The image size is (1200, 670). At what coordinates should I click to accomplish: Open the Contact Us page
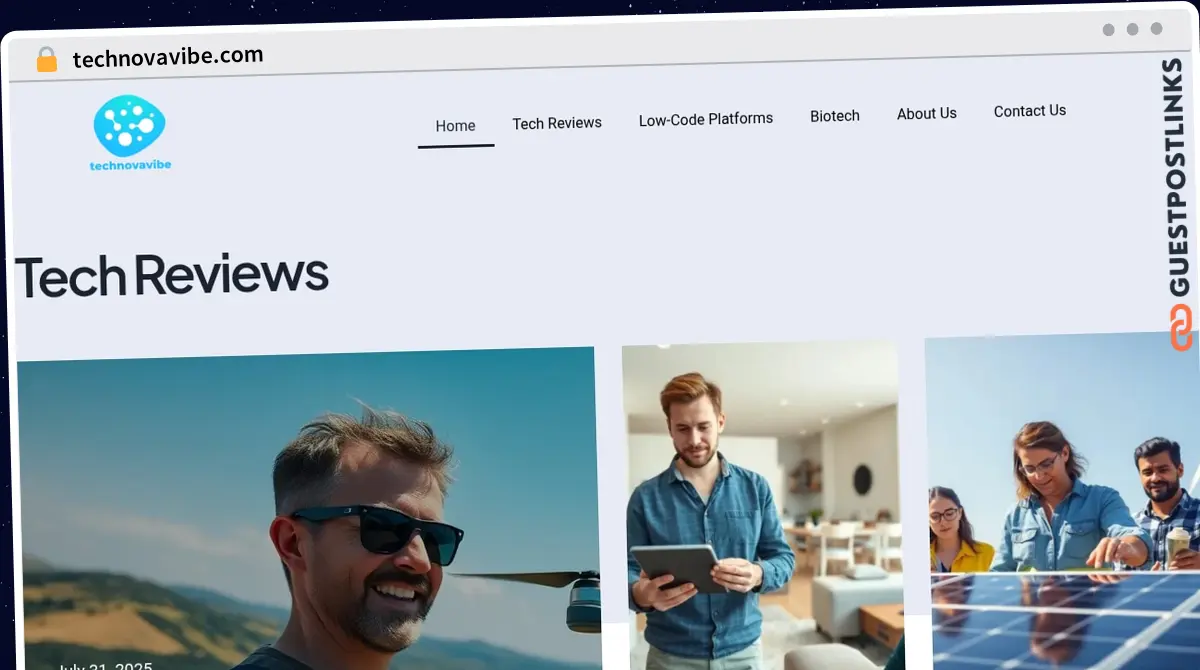1030,111
